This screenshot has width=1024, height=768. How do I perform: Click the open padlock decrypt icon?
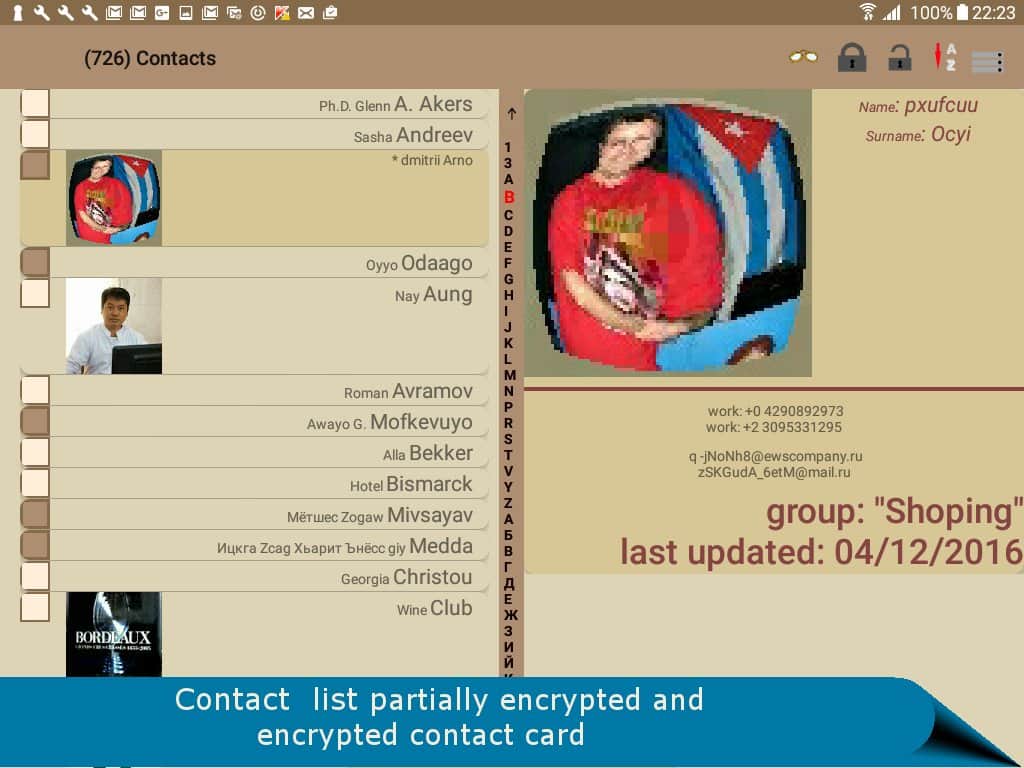click(x=900, y=58)
